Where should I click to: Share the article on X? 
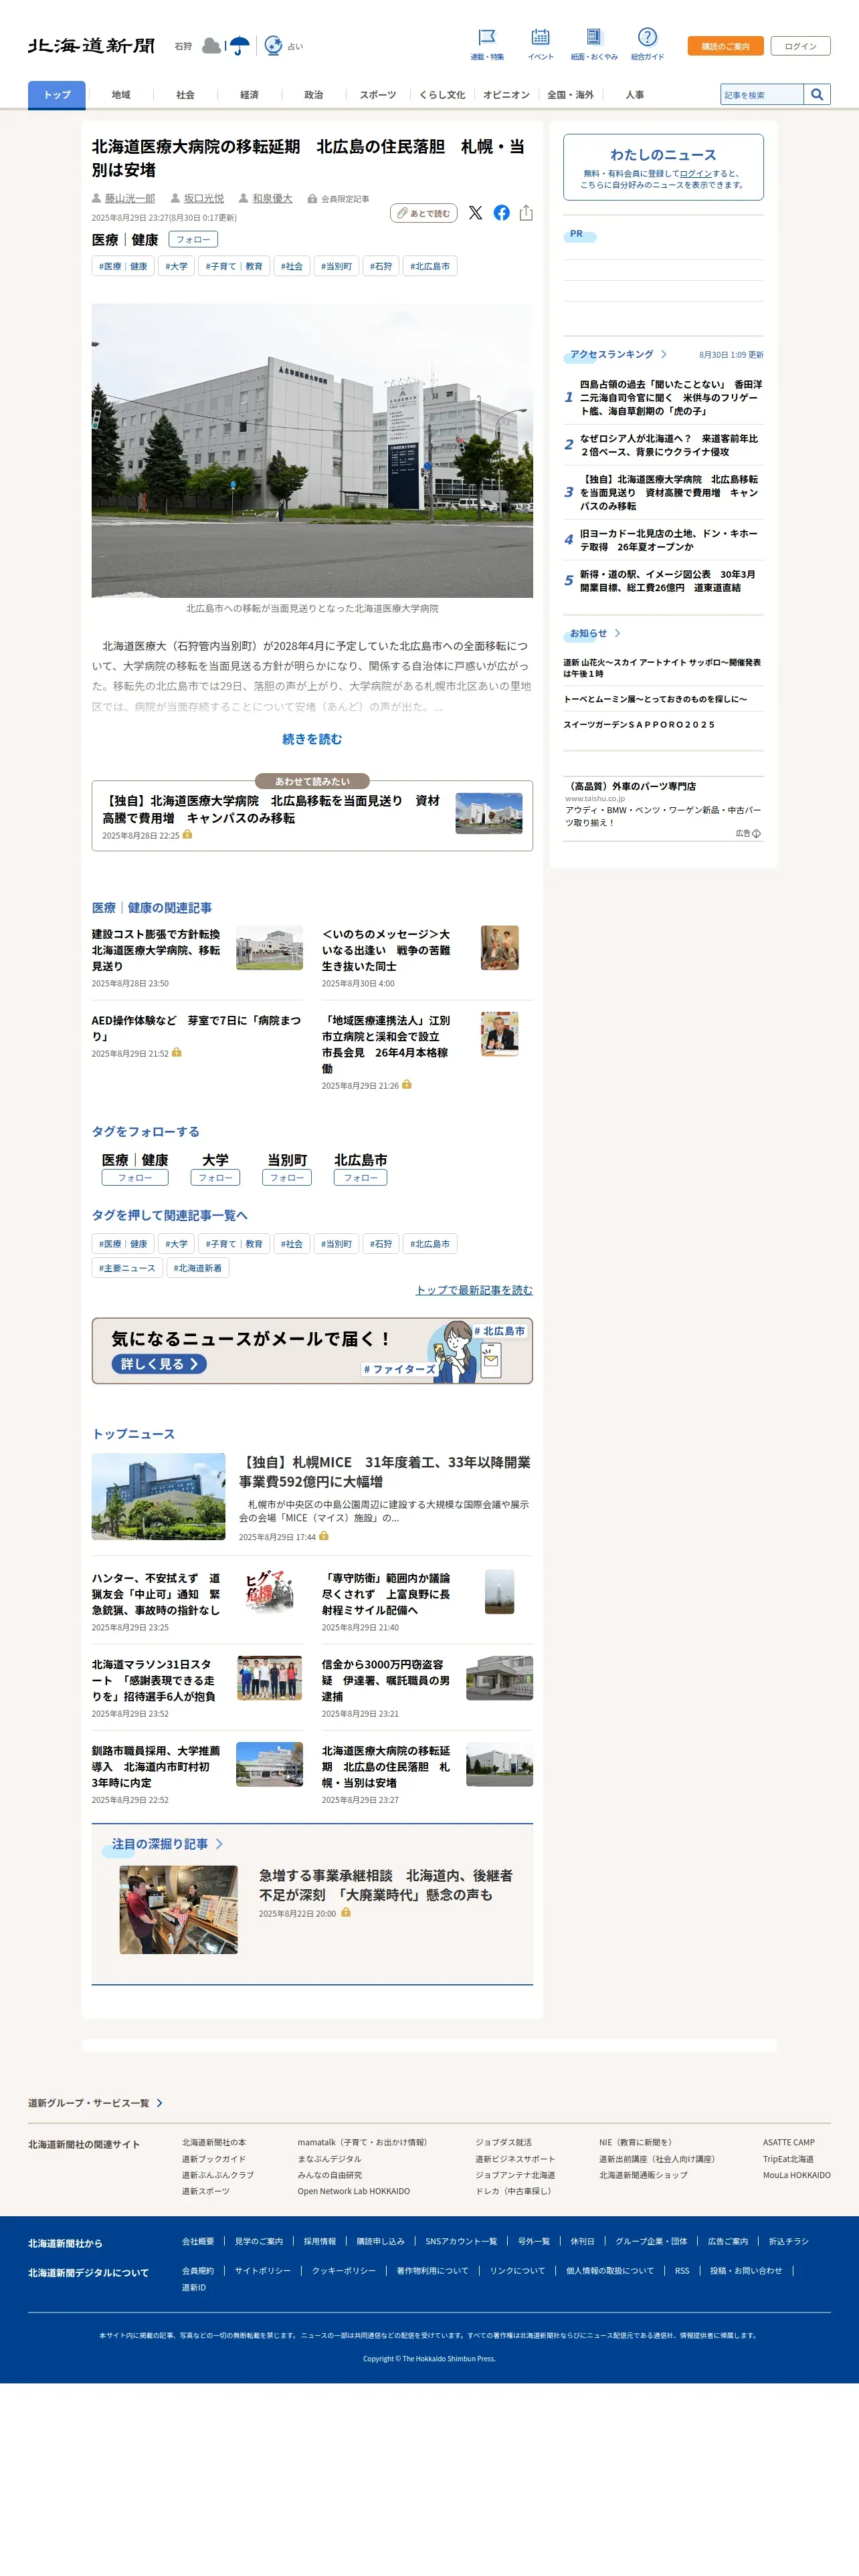[476, 213]
